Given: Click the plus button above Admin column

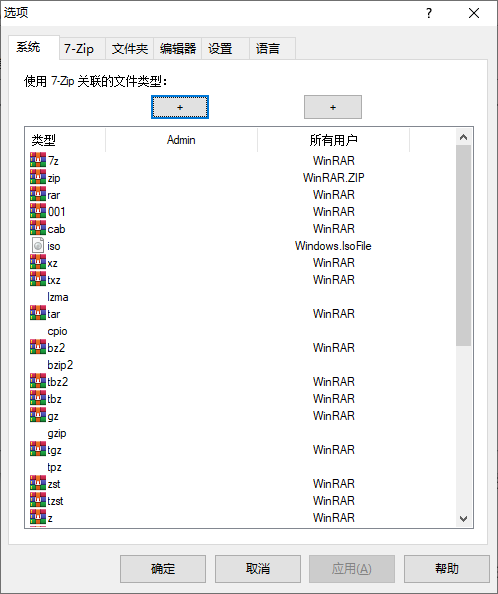Looking at the screenshot, I should pos(180,107).
